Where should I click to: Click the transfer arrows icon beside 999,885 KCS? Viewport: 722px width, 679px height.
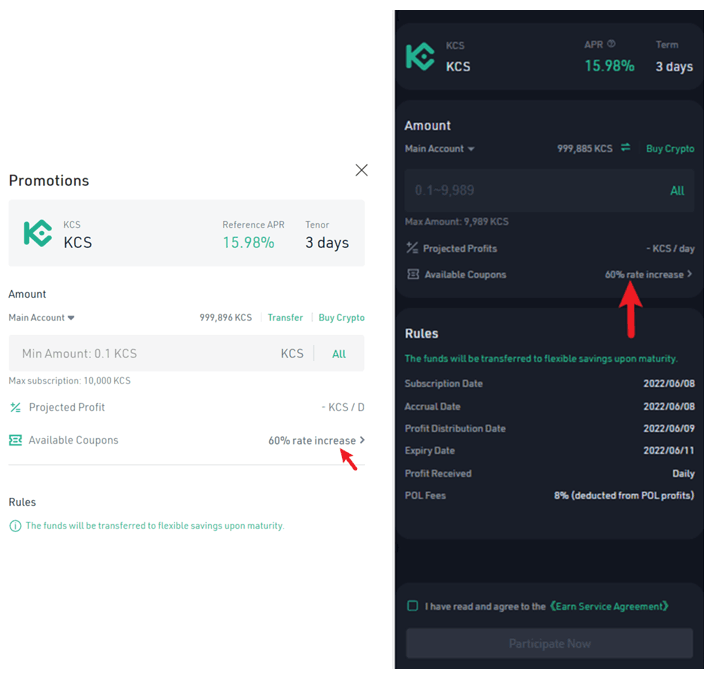[625, 147]
